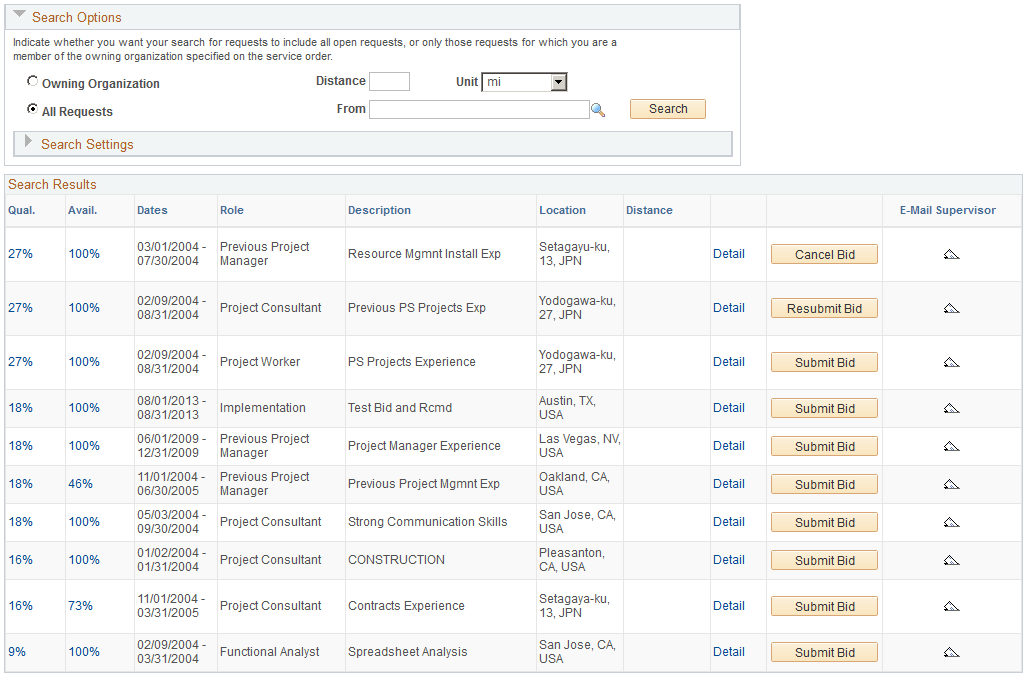Click inside the Distance input field
1035x684 pixels.
[x=389, y=81]
